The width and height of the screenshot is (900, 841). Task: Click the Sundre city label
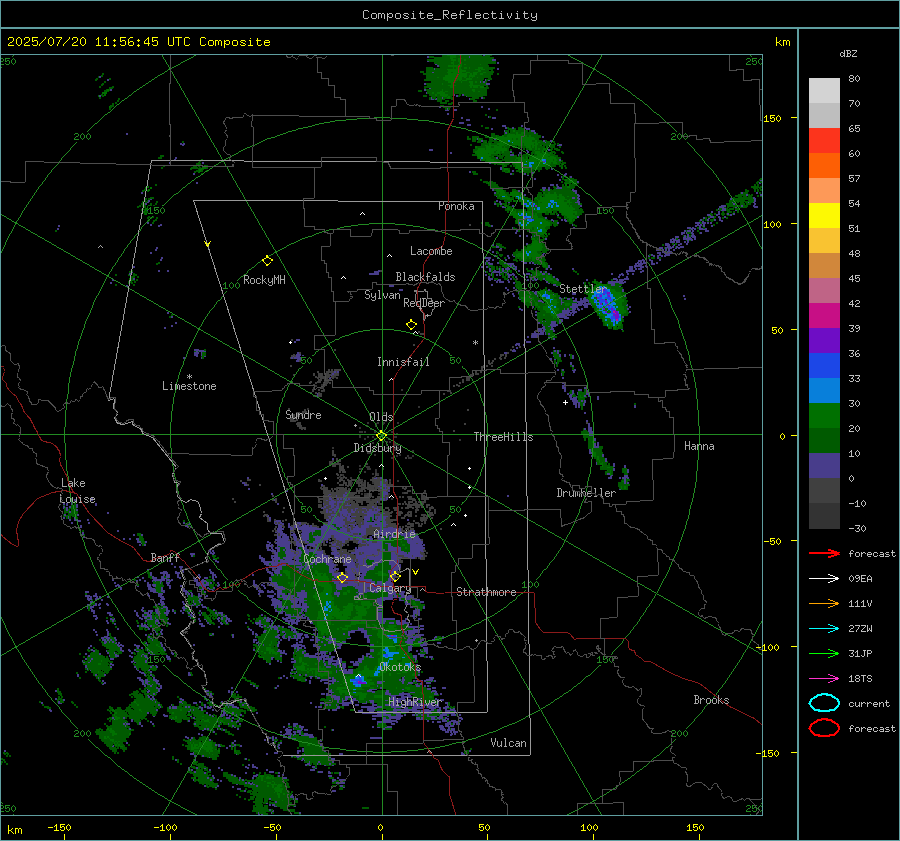tap(303, 414)
